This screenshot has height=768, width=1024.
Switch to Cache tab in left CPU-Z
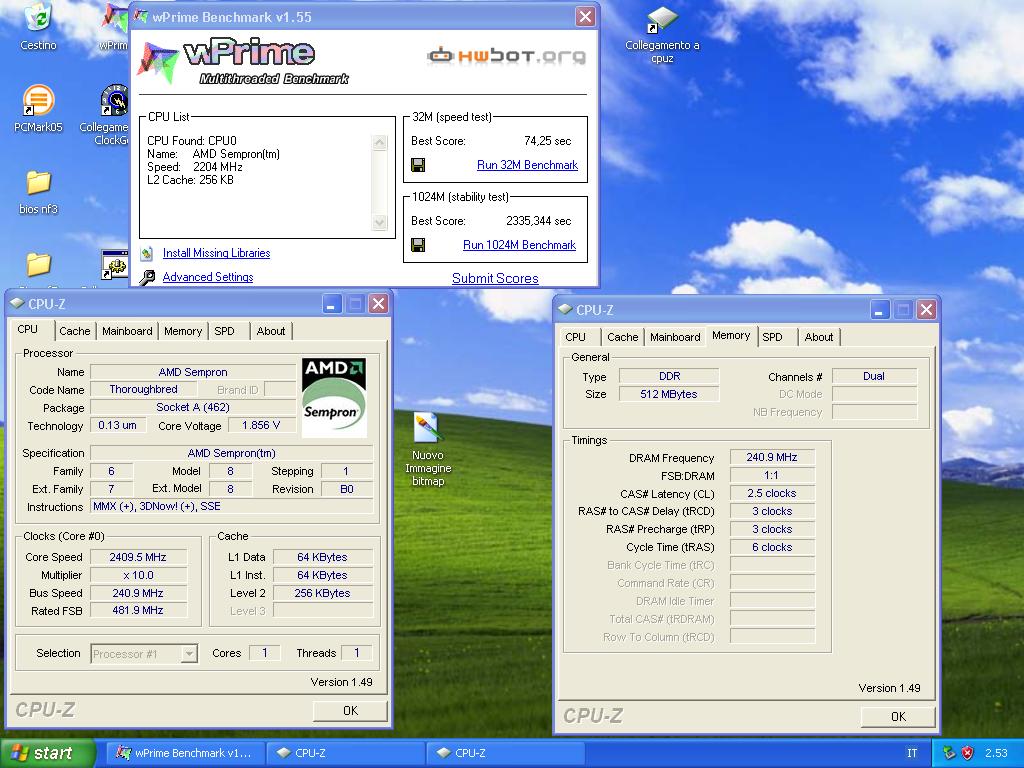(74, 331)
